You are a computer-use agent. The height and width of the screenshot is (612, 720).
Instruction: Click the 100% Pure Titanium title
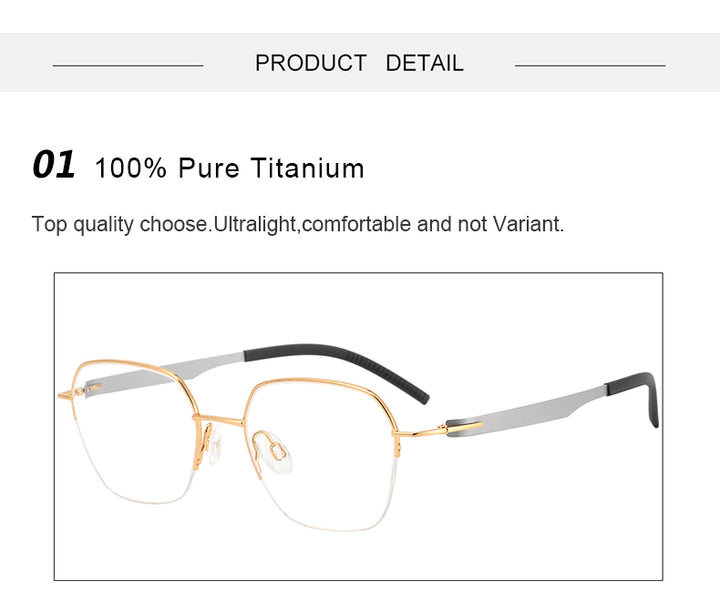[229, 168]
